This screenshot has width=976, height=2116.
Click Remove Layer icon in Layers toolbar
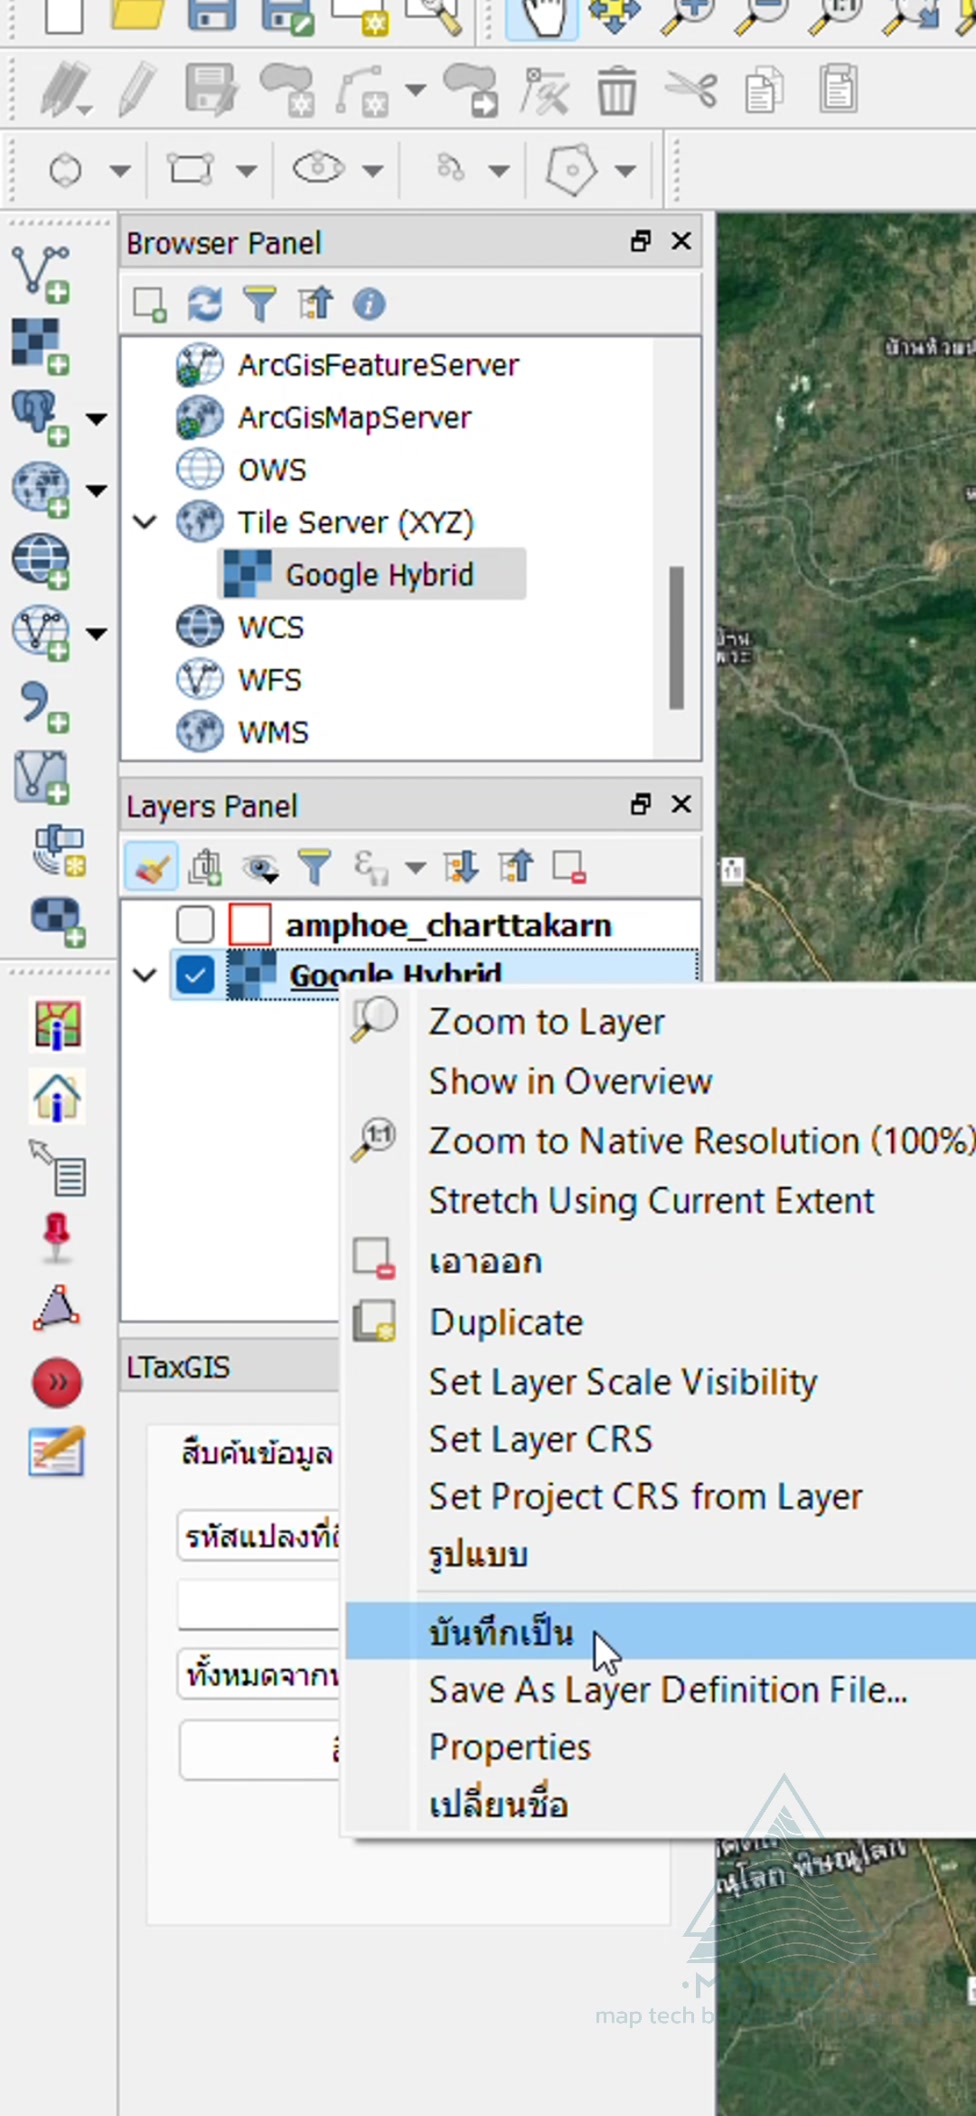coord(569,867)
